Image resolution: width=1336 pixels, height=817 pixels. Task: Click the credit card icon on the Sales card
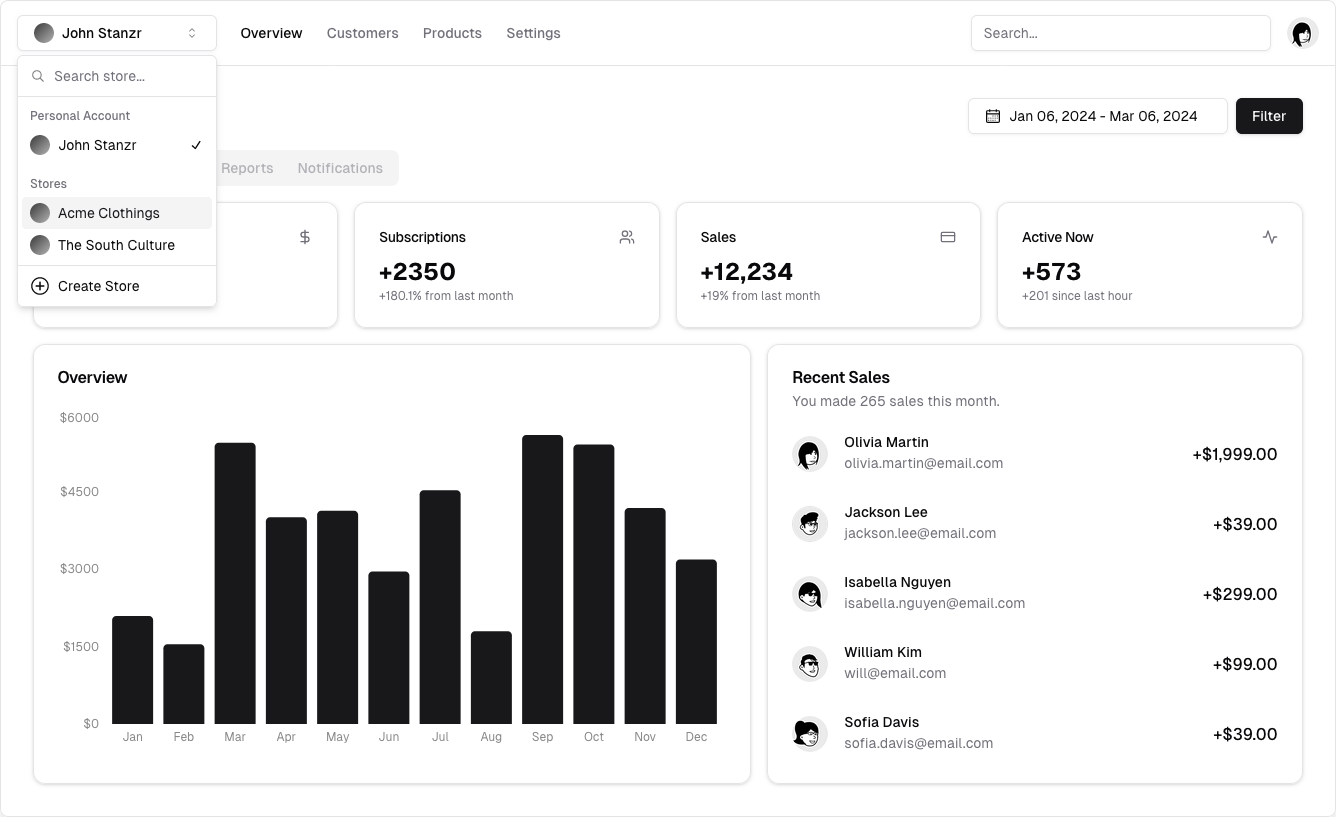tap(947, 237)
